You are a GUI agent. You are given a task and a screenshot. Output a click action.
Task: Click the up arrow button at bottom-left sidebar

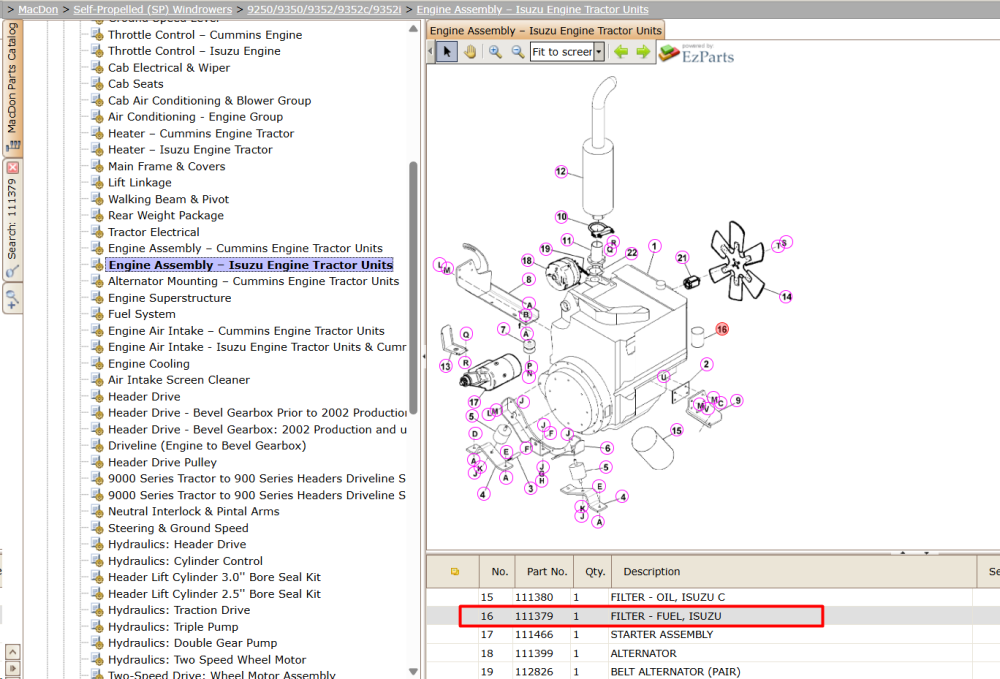(x=13, y=652)
